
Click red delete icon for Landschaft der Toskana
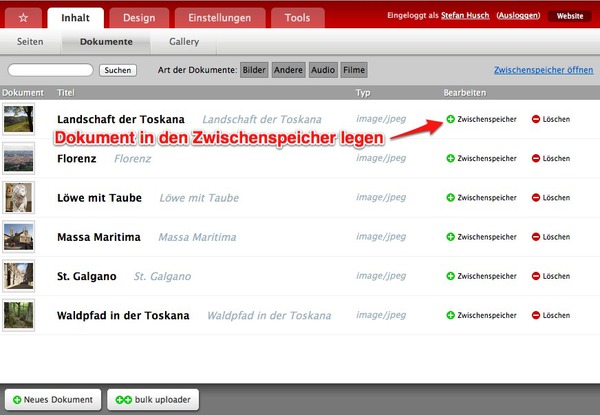pyautogui.click(x=536, y=120)
